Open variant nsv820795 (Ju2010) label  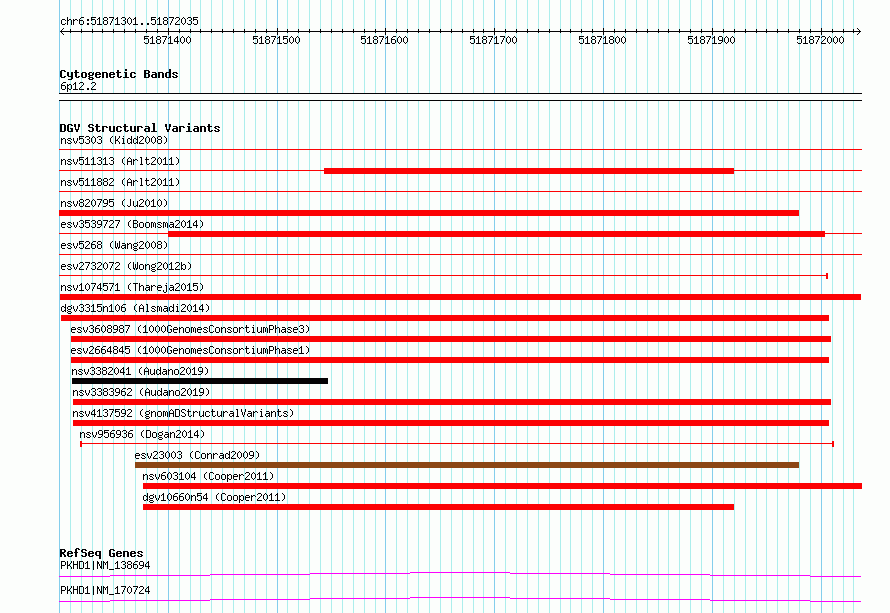tap(114, 203)
